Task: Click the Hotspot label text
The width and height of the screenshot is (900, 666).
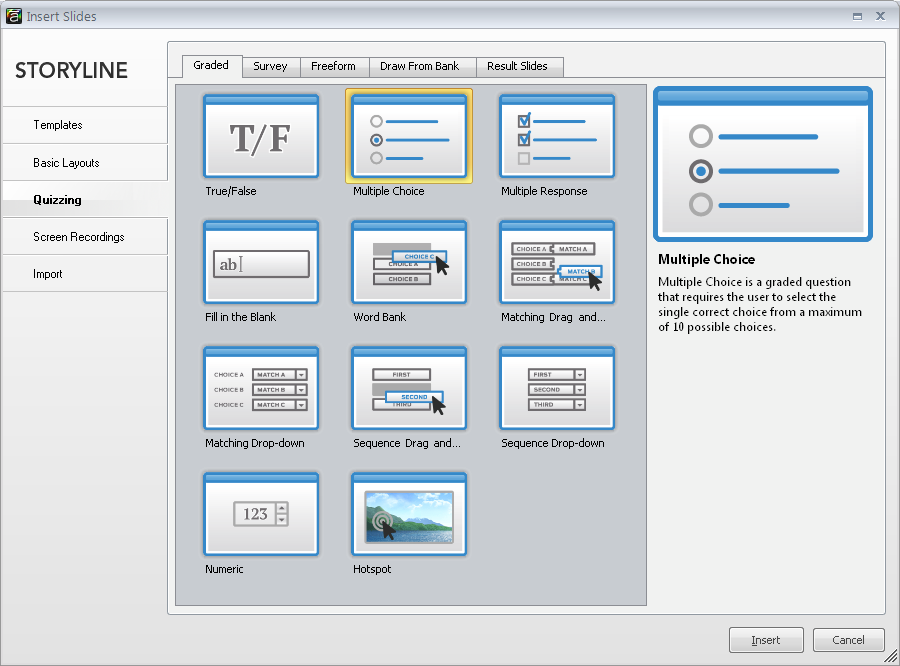Action: [x=372, y=569]
